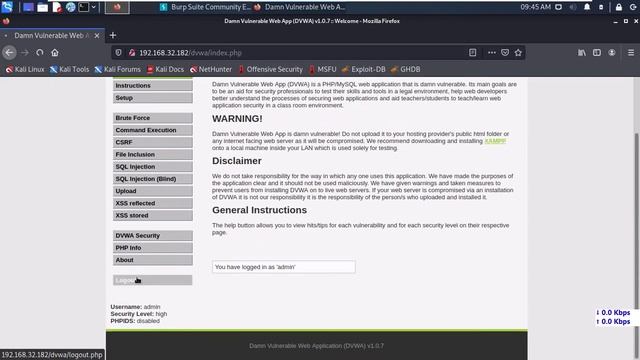Open XSS reflected page
This screenshot has height=360, width=640.
click(153, 203)
